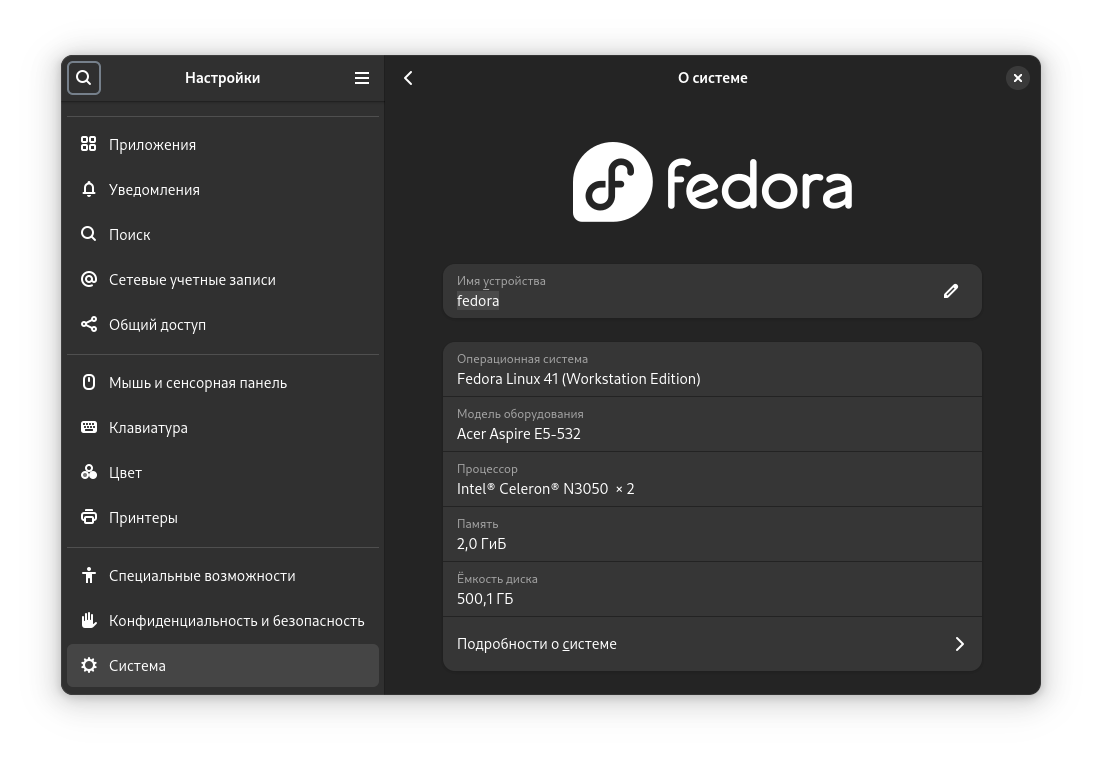This screenshot has height=762, width=1102.
Task: Click the mouse icon for Мышь и сенсорная панель
Action: tap(89, 382)
